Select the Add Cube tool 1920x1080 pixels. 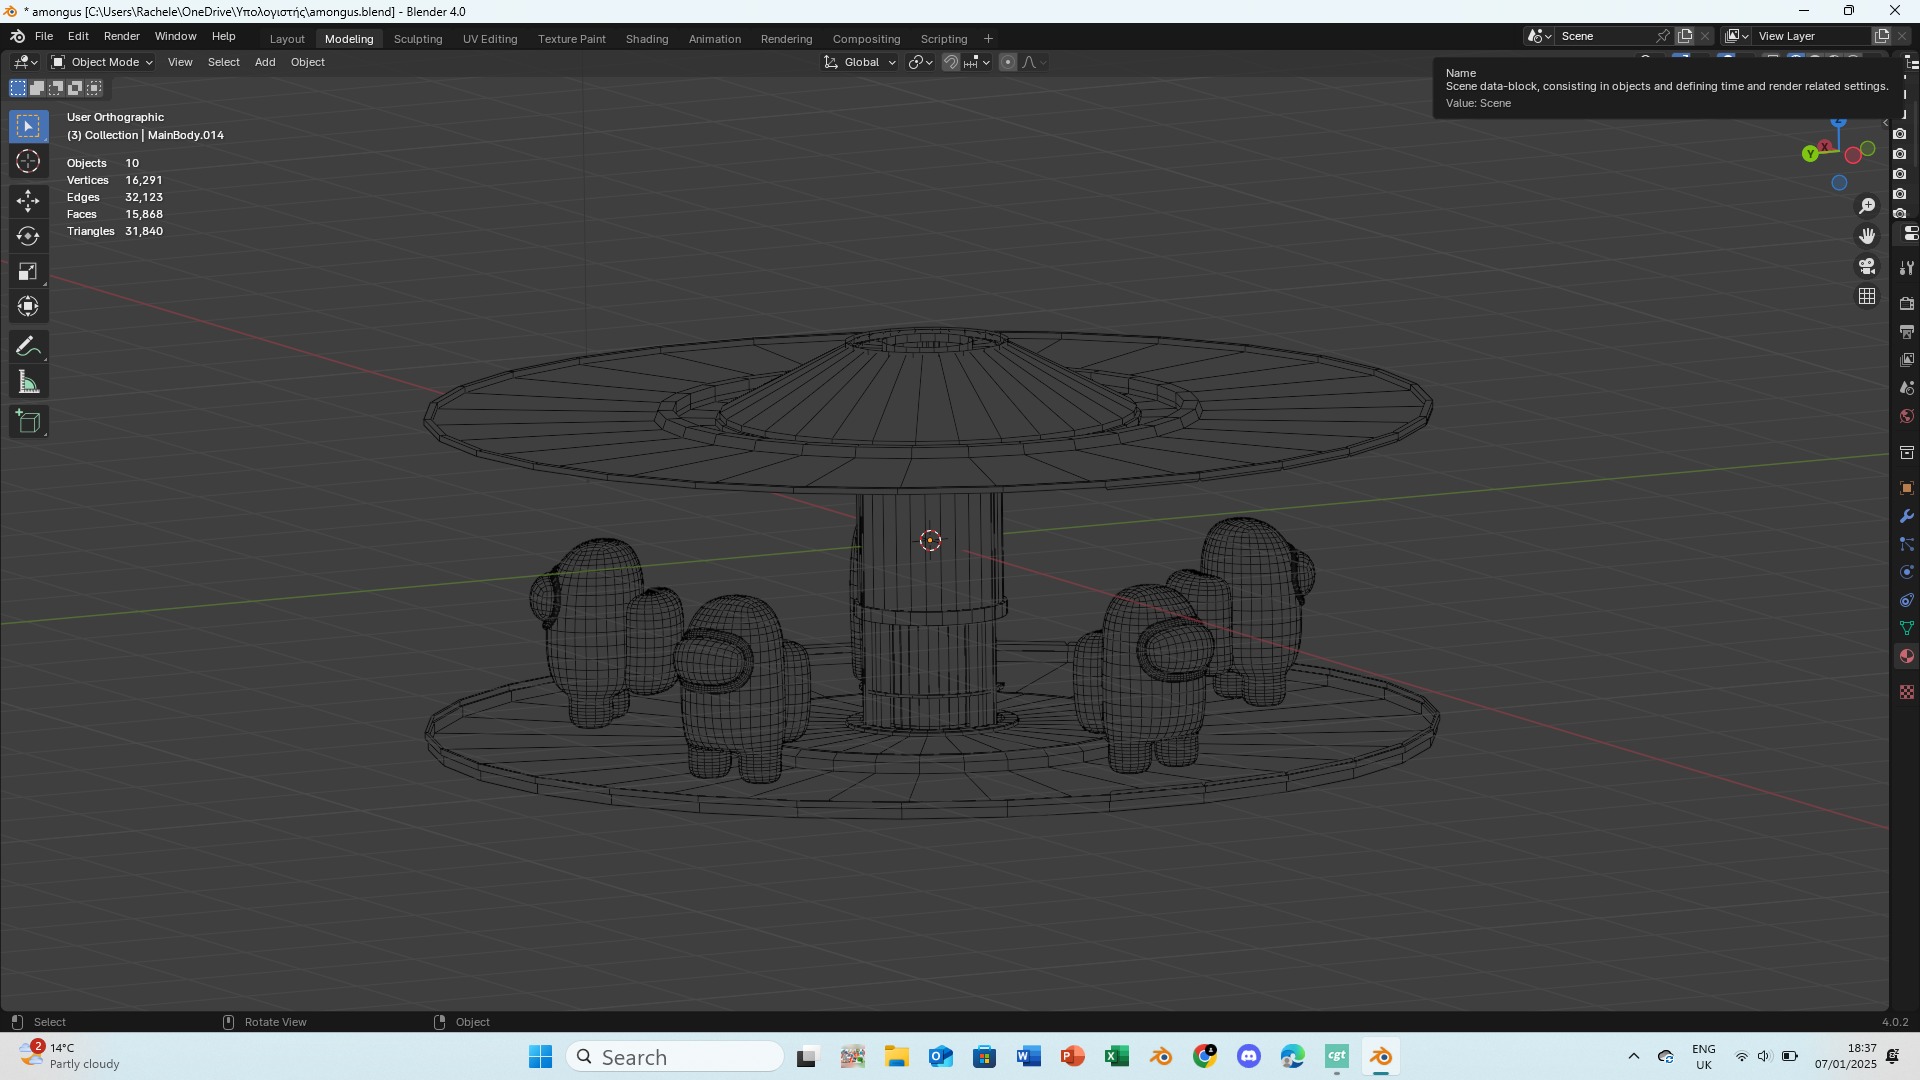28,422
